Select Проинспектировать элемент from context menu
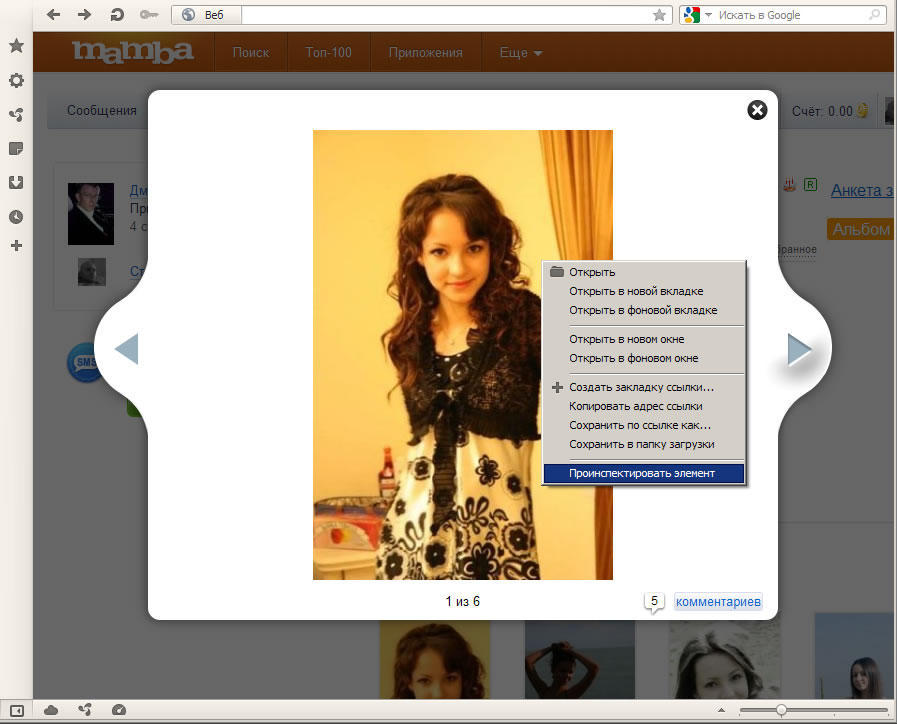 point(642,473)
